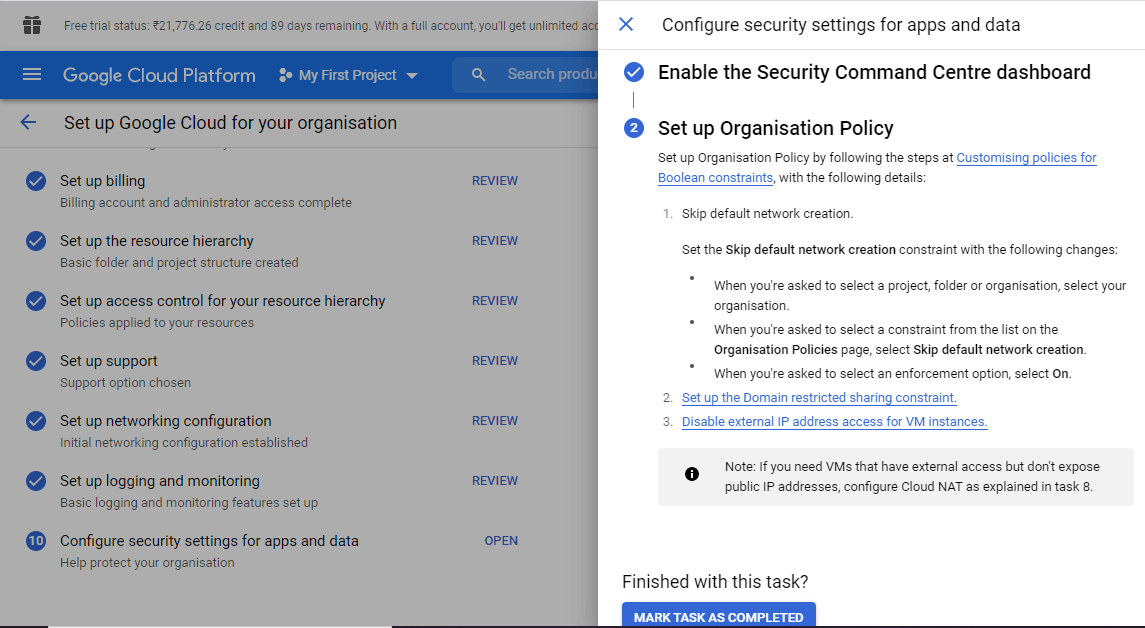Review the networking configuration task

pos(494,420)
